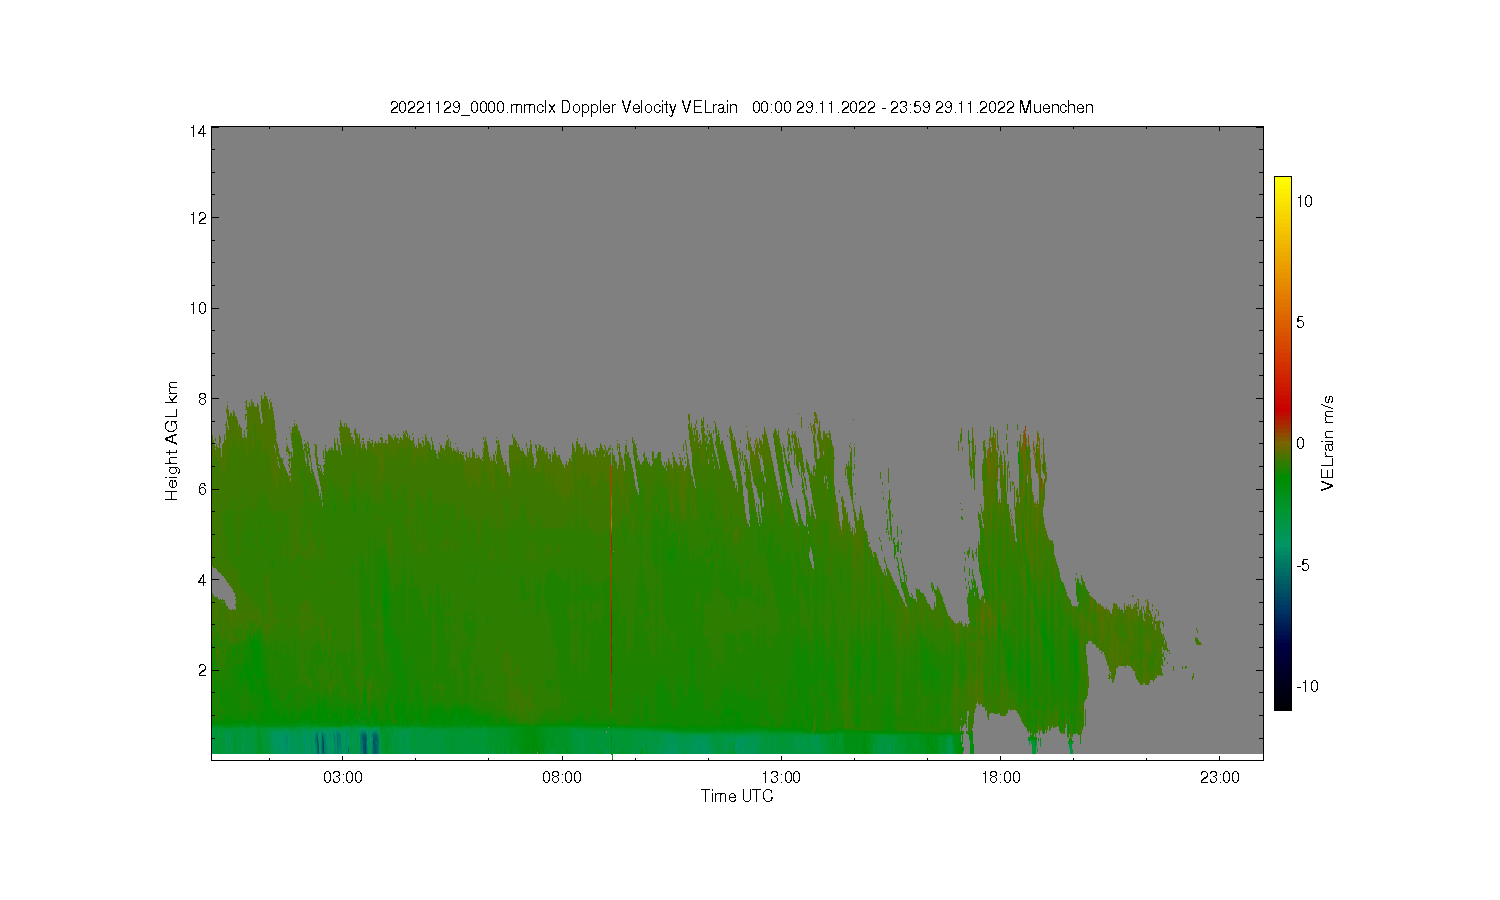Image resolution: width=1500 pixels, height=900 pixels.
Task: Click the height tick label 2
Action: (x=202, y=670)
